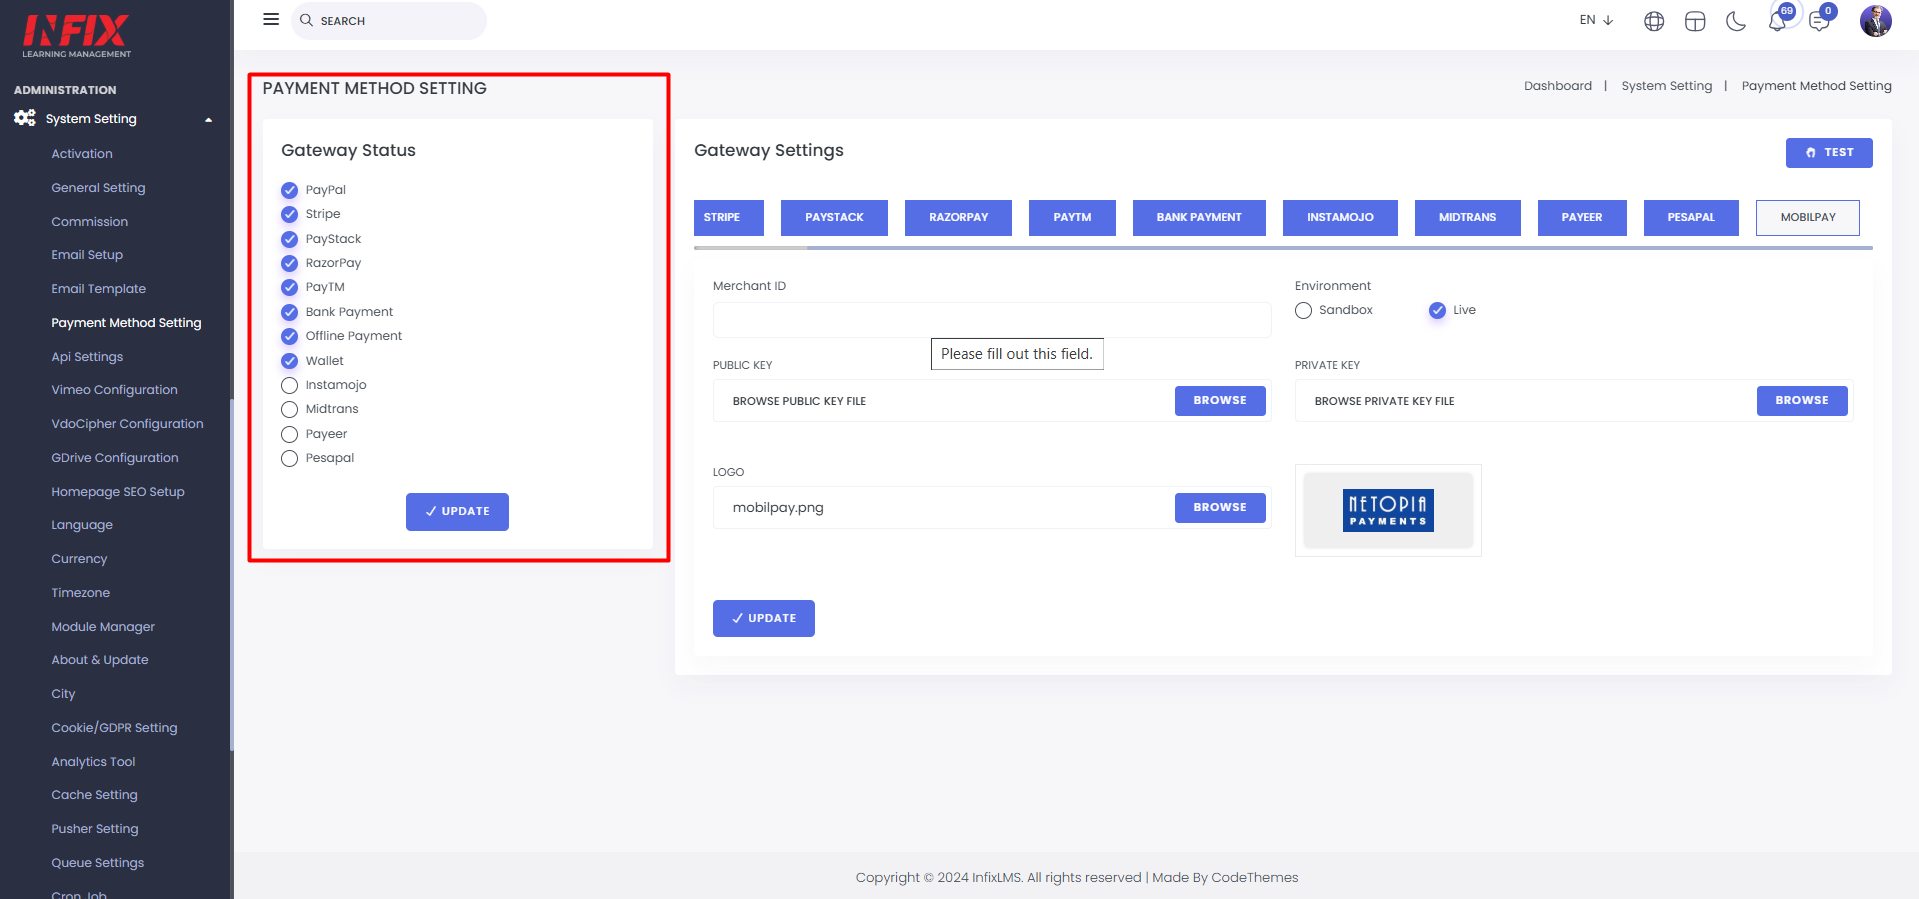The width and height of the screenshot is (1919, 899).
Task: Click the Merchant ID input field
Action: (x=992, y=320)
